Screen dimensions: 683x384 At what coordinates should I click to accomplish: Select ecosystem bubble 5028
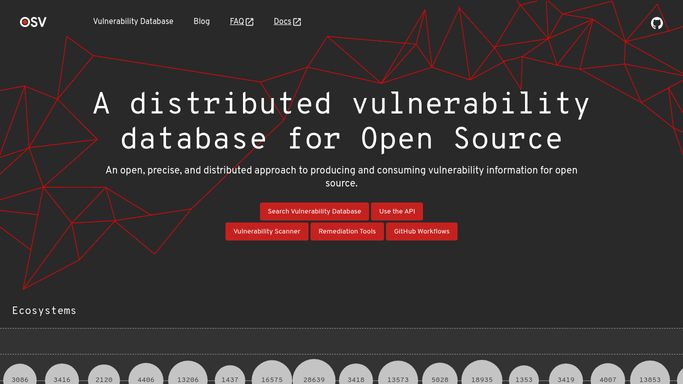pyautogui.click(x=440, y=374)
